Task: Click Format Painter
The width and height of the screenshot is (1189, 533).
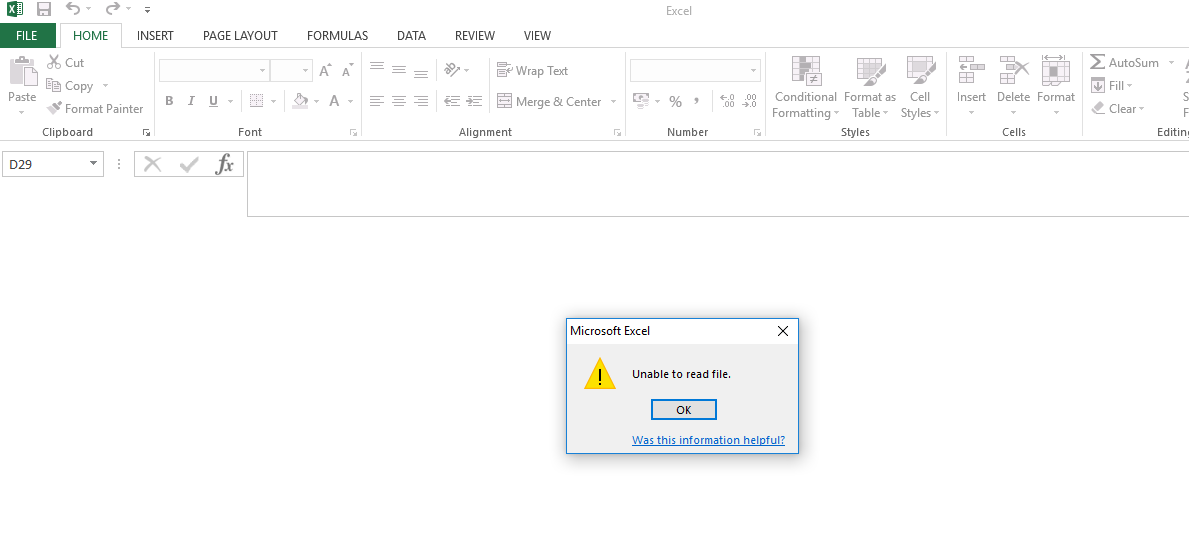Action: click(95, 108)
